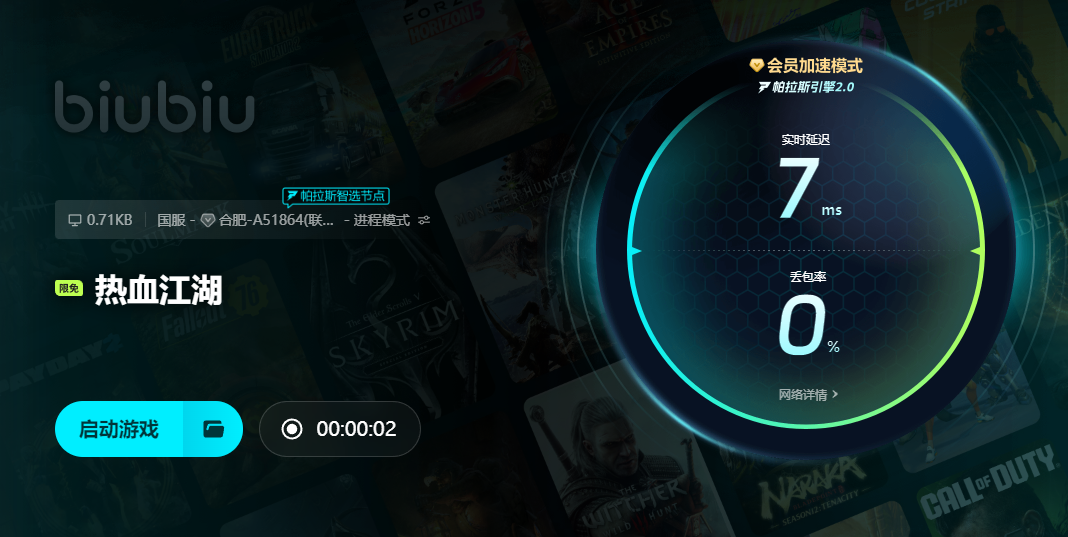Stop acceleration via the circular record icon
The image size is (1068, 537).
(x=292, y=429)
